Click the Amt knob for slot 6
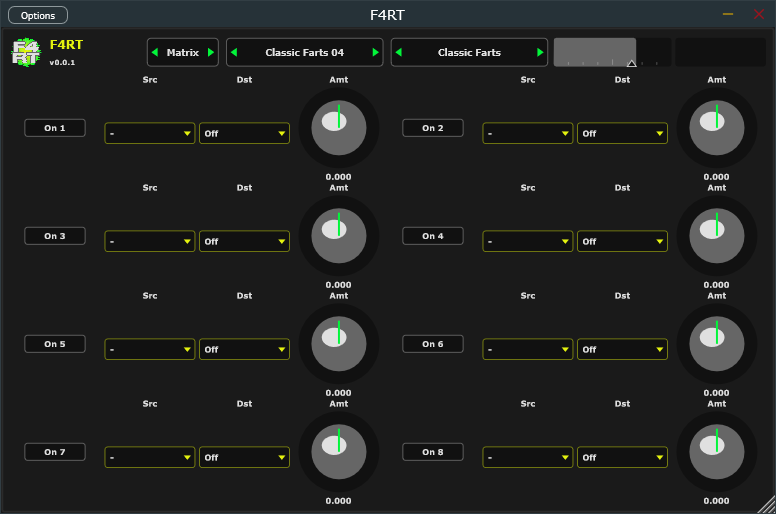 [717, 344]
